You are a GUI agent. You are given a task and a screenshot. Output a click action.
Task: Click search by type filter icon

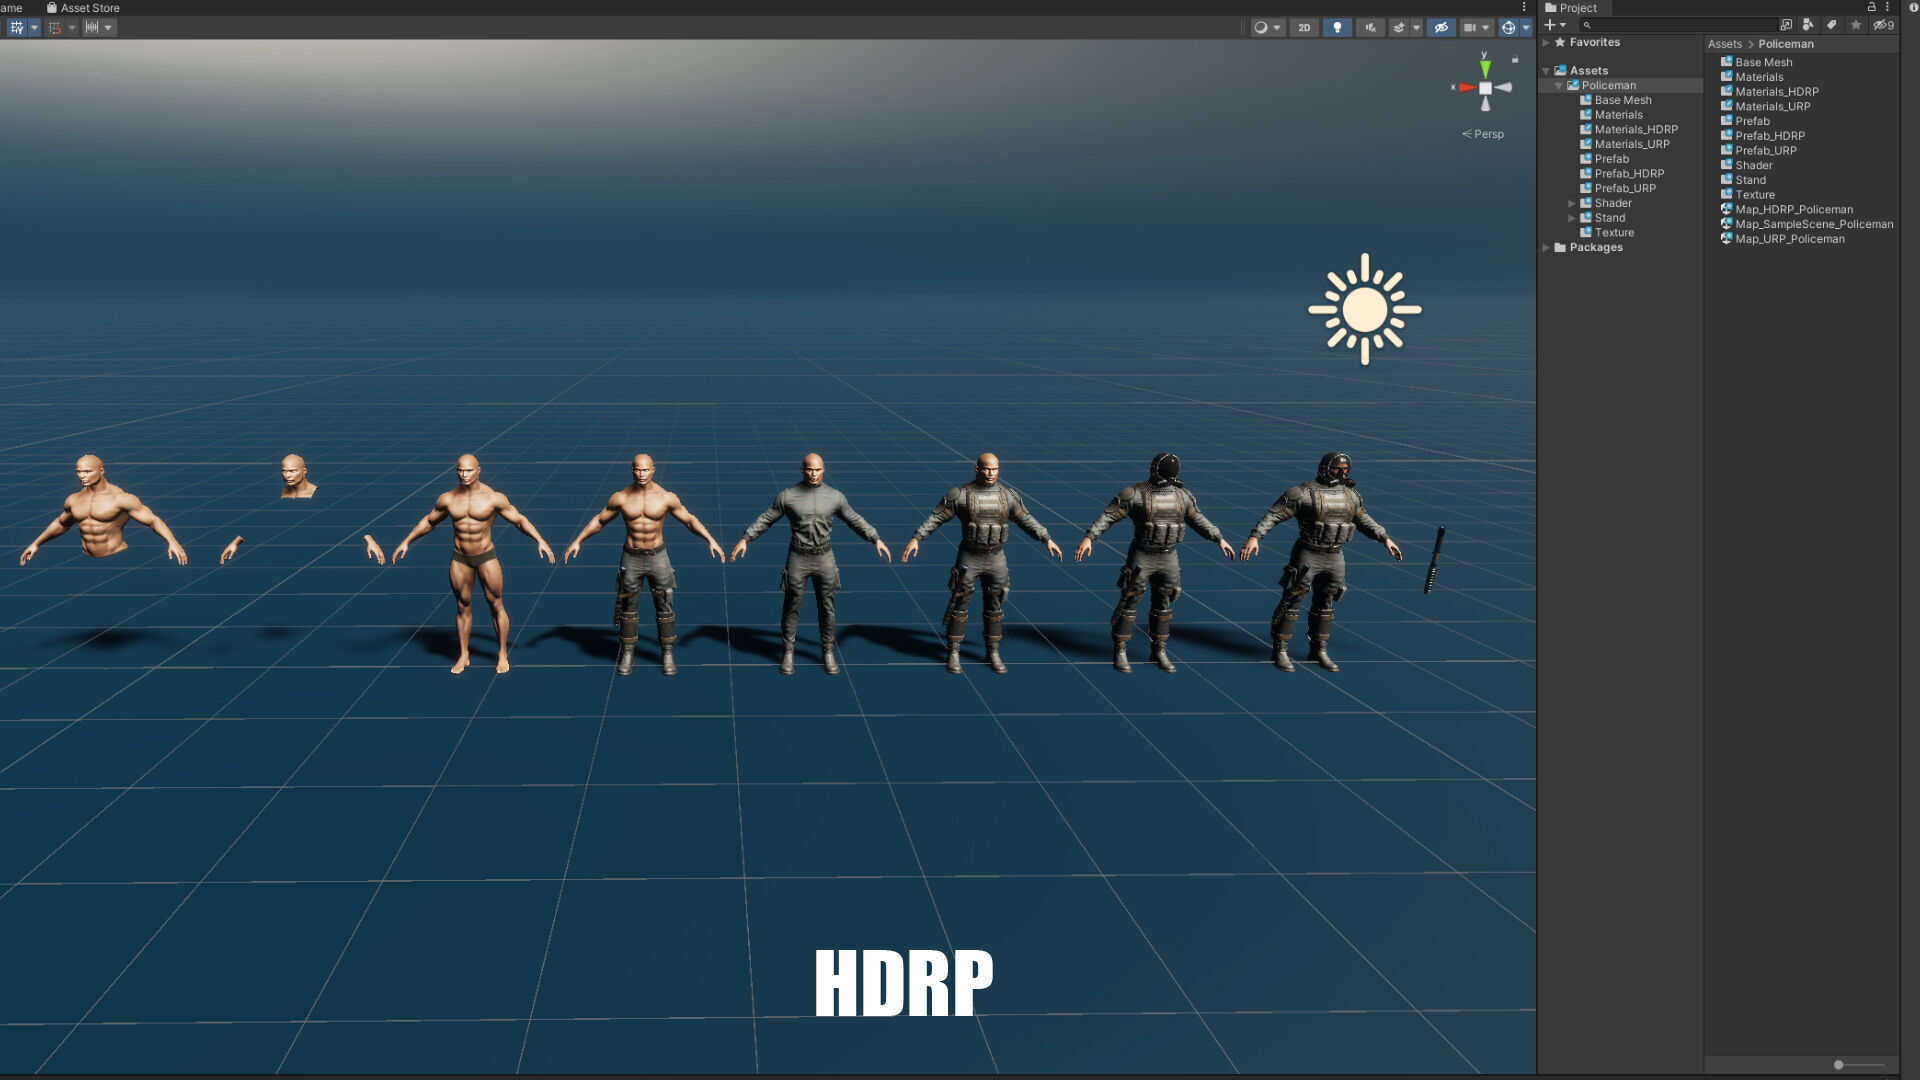click(x=1808, y=25)
